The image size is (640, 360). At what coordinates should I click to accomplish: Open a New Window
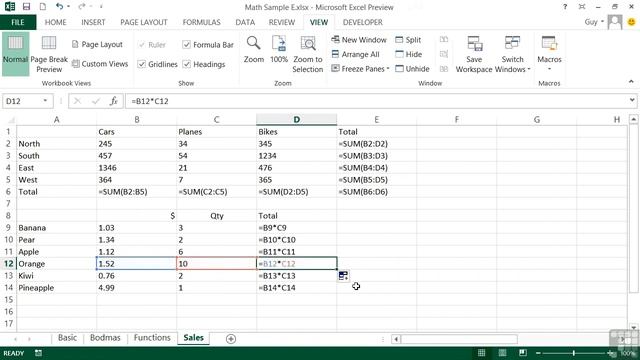pyautogui.click(x=359, y=40)
